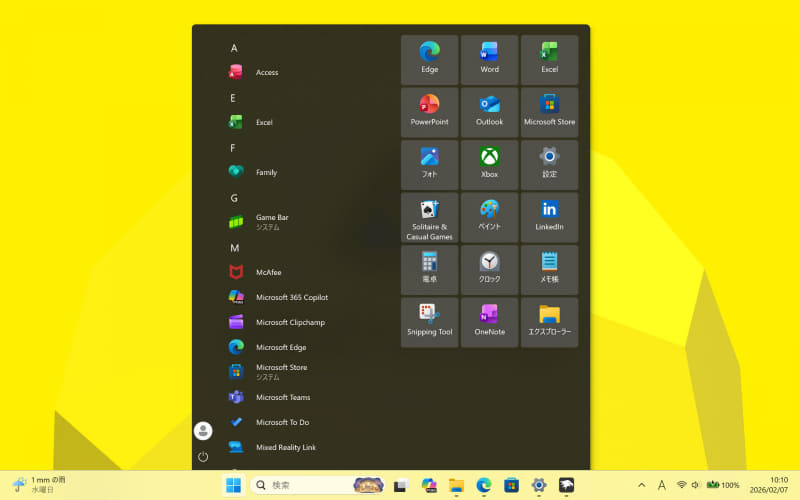Open the volume speaker indicator

[x=695, y=485]
